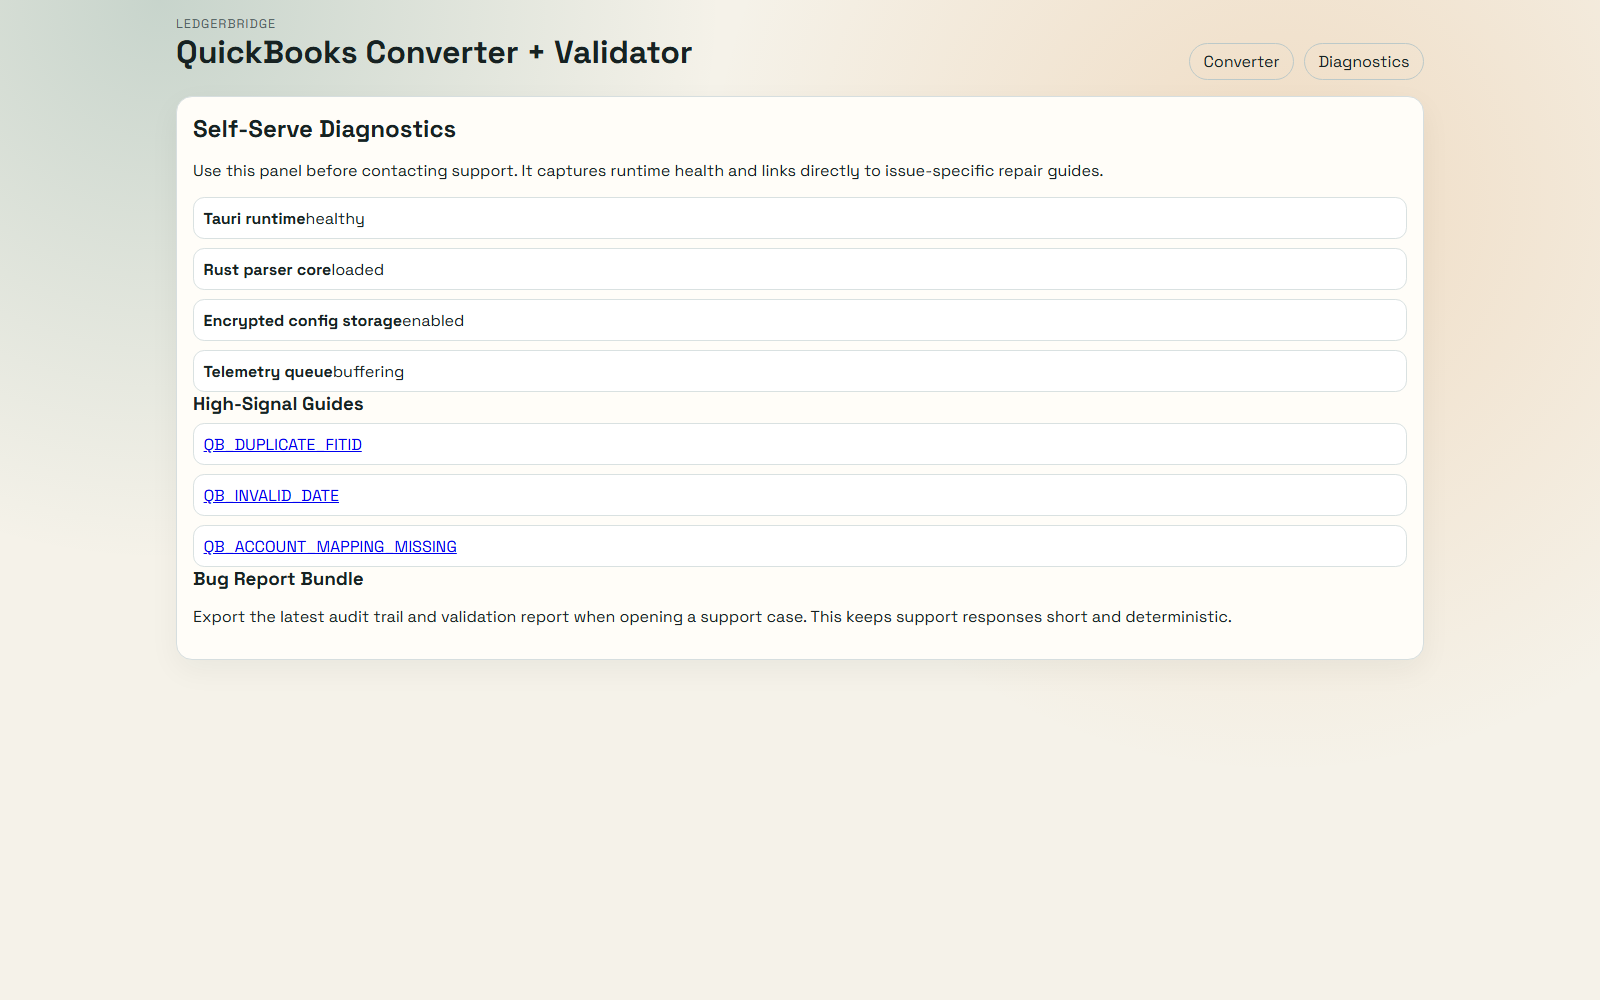This screenshot has width=1600, height=1000.
Task: Click the 'enabled' storage status value
Action: (x=433, y=321)
